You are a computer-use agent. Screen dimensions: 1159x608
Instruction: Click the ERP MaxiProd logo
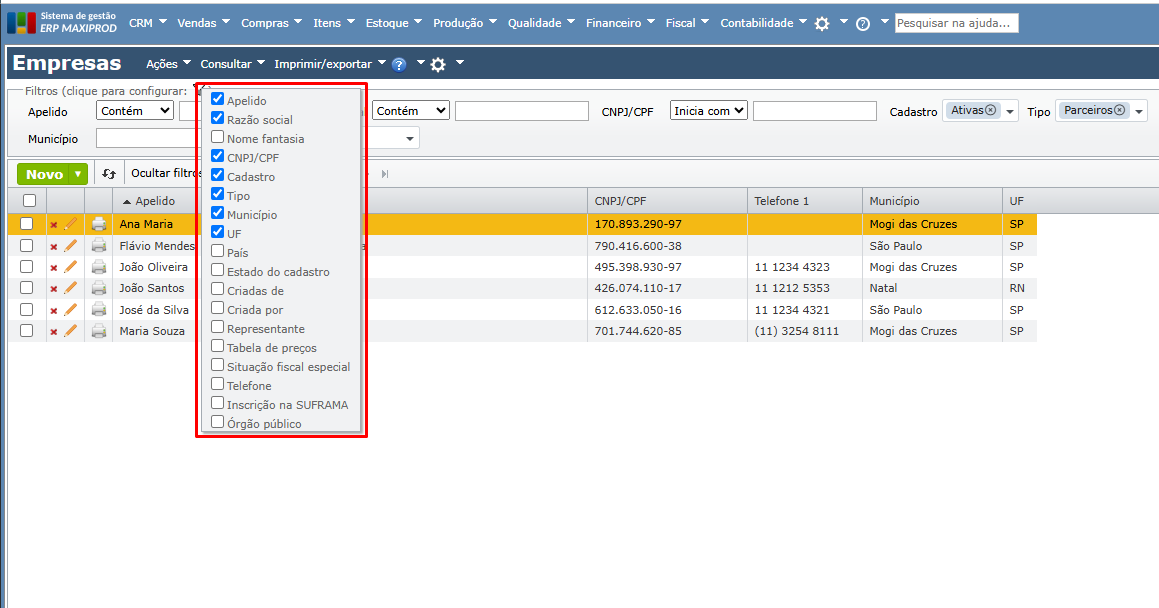tap(62, 22)
